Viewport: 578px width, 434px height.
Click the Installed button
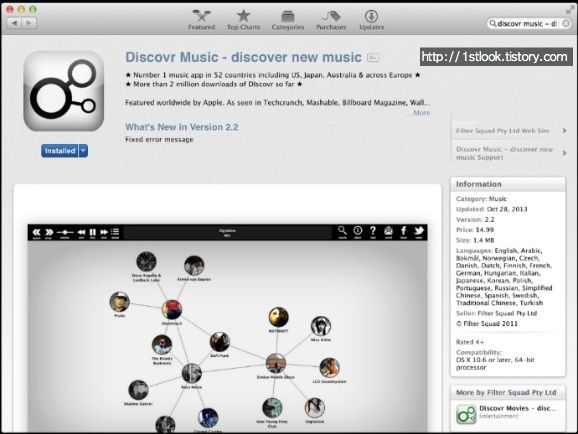click(60, 151)
